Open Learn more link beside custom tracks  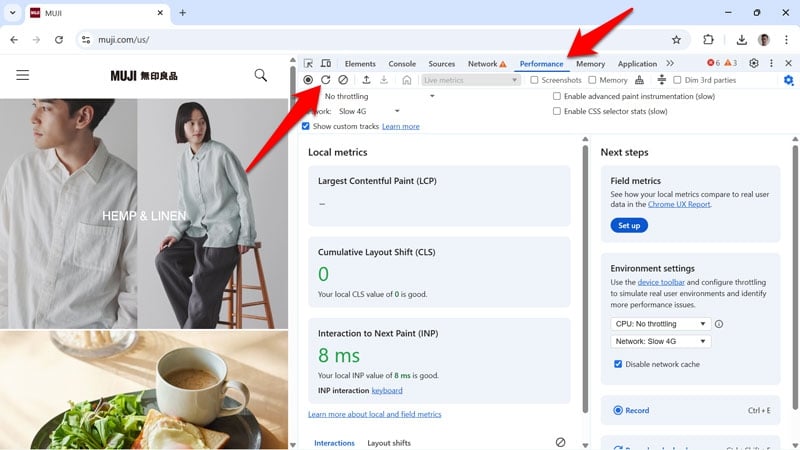click(401, 126)
